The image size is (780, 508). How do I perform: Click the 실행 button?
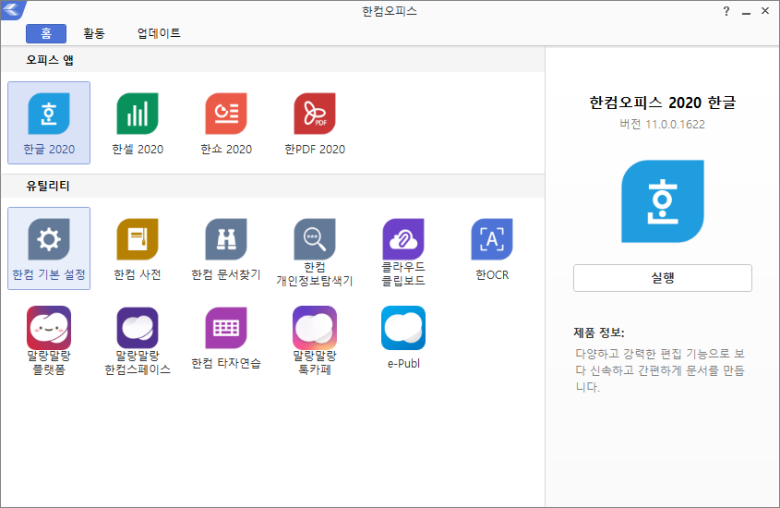tap(663, 278)
